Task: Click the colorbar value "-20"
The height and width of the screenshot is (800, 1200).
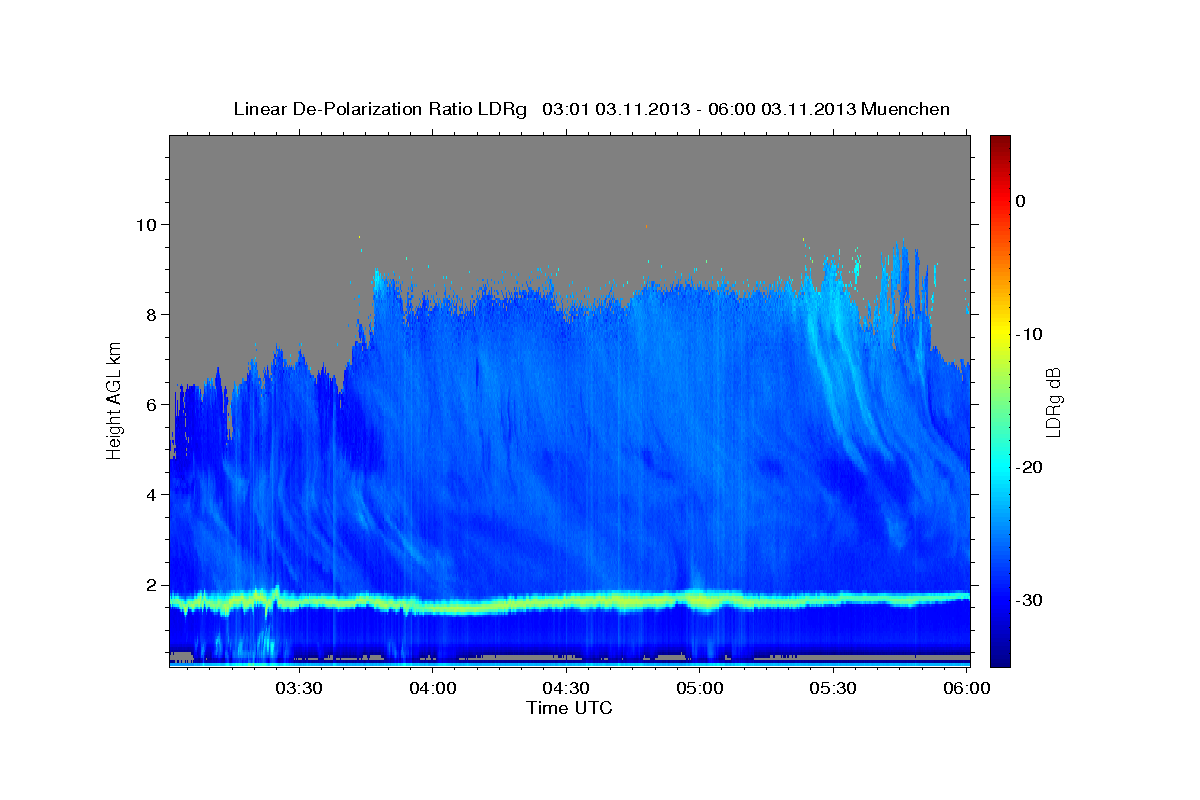Action: point(1029,467)
